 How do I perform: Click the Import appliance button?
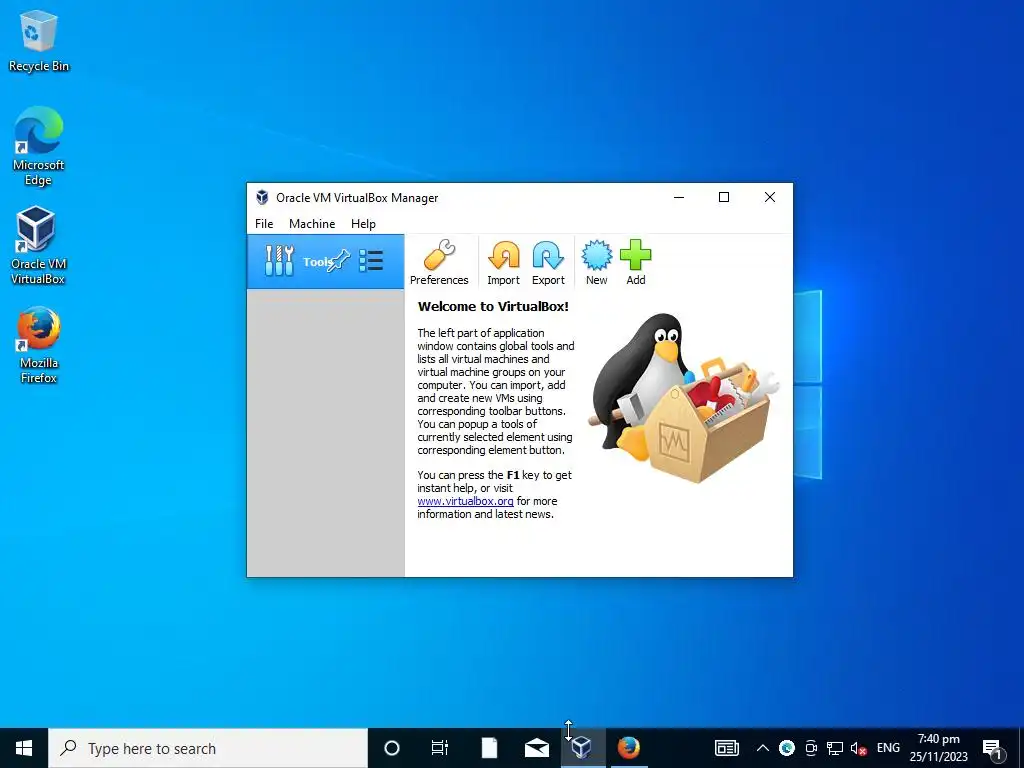504,263
